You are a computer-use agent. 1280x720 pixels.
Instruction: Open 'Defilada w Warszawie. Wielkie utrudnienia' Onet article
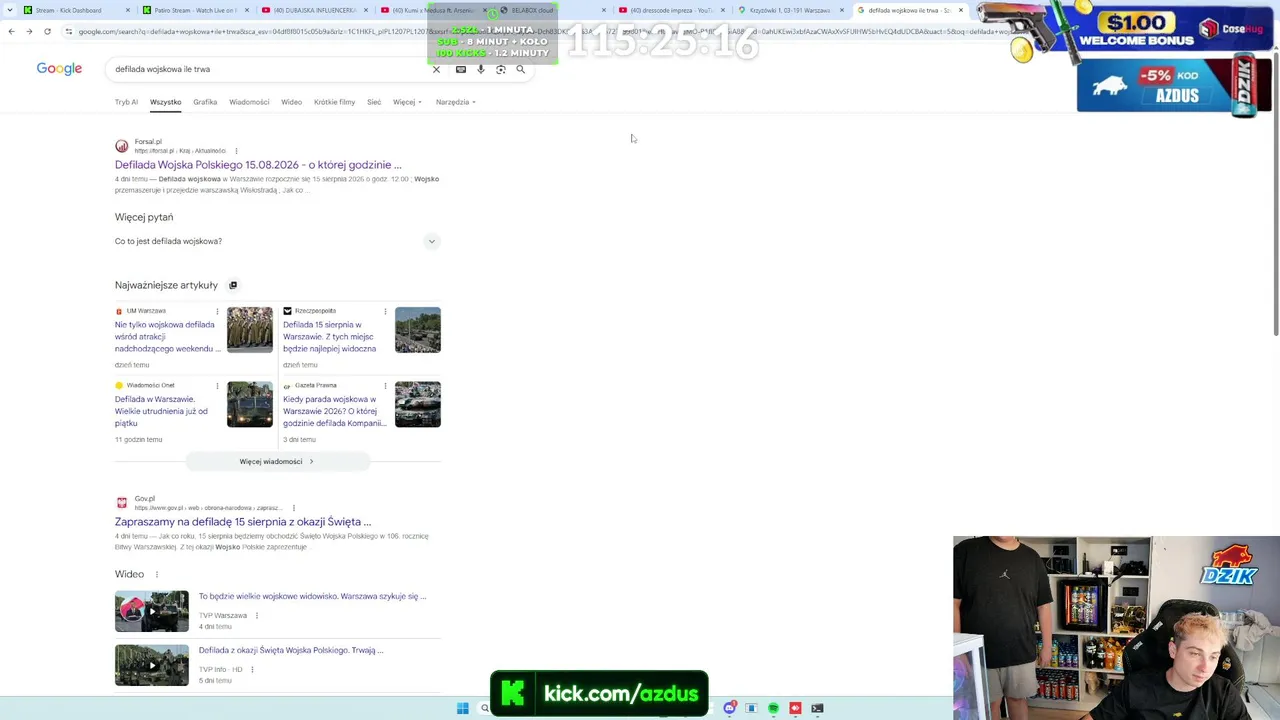162,411
